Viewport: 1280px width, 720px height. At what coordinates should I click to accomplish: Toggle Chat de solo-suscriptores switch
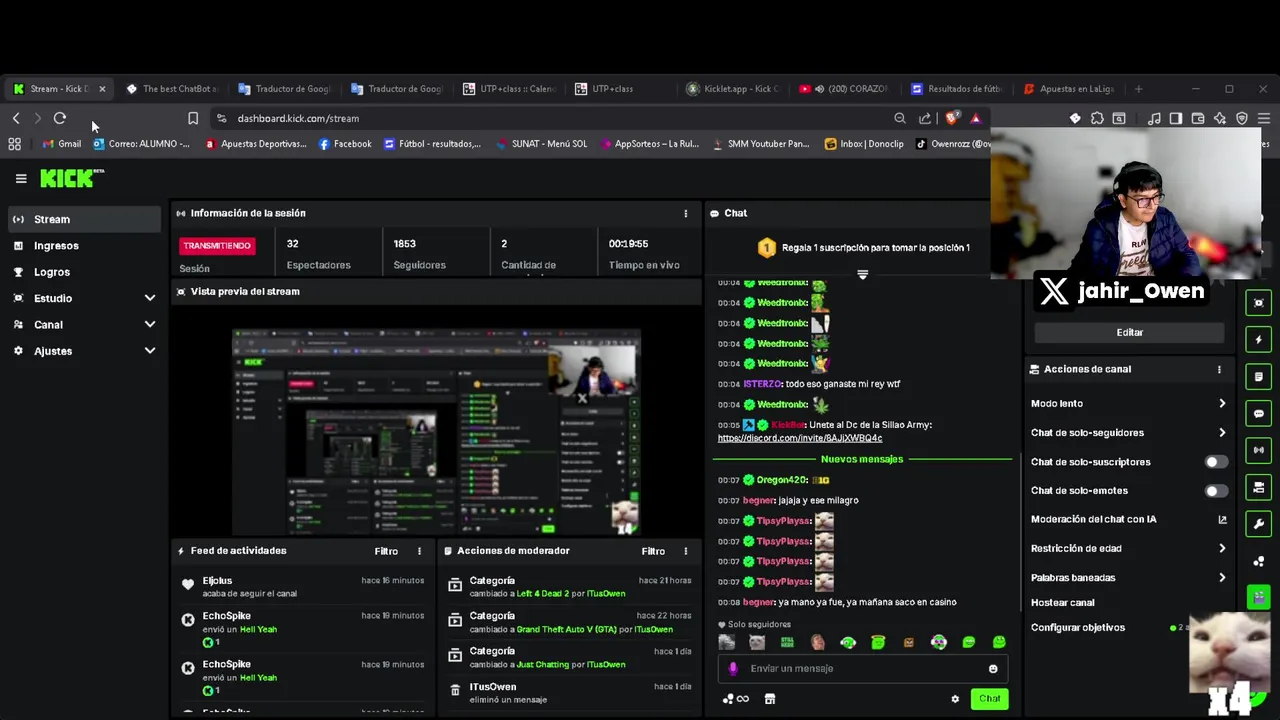[1216, 462]
